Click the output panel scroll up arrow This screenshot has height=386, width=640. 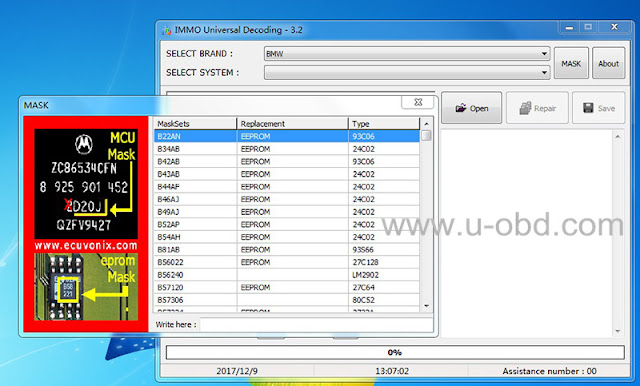click(618, 136)
